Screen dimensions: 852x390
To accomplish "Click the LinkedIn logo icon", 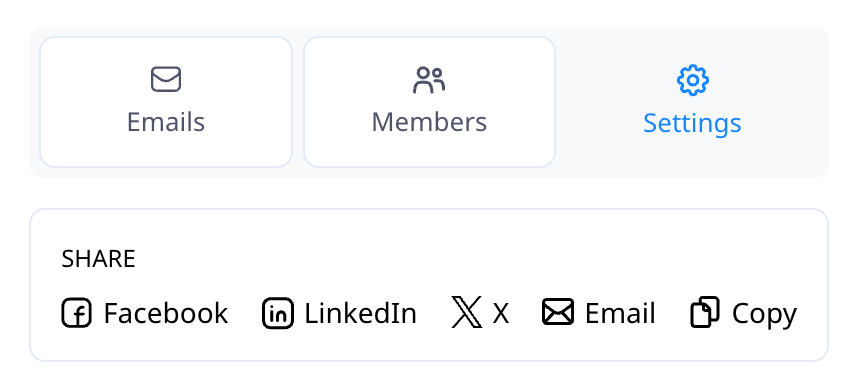I will click(x=278, y=313).
